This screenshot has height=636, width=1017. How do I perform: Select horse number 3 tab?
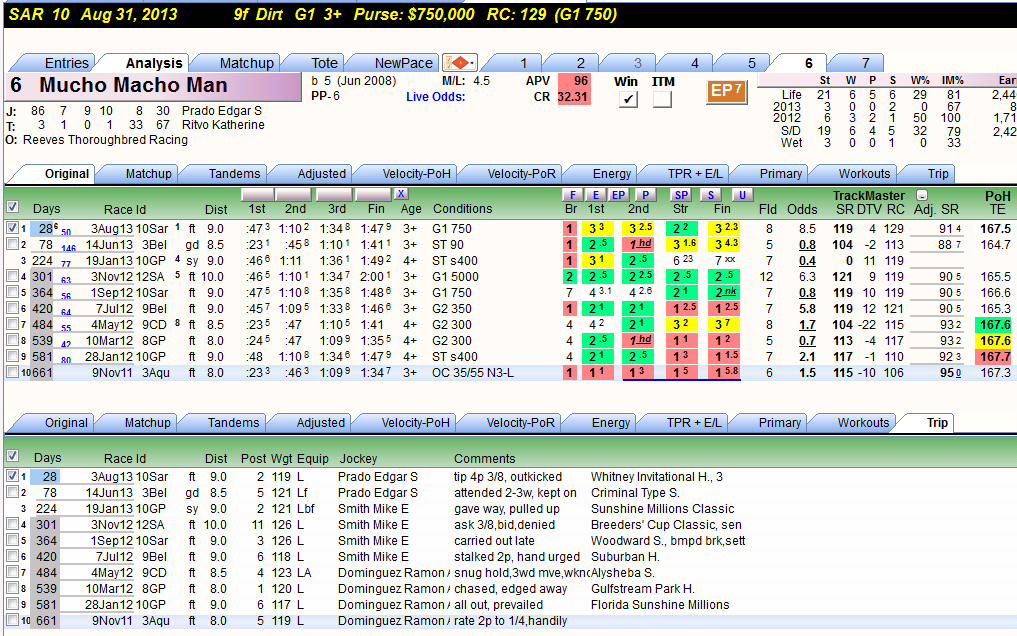pos(638,63)
